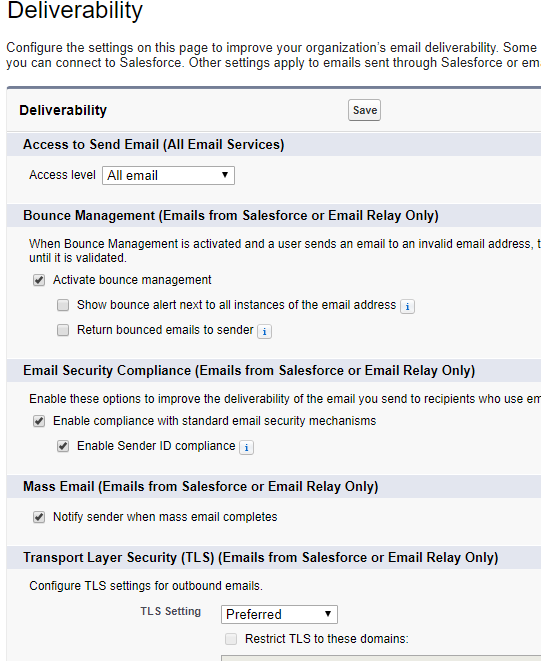Image resolution: width=541 pixels, height=661 pixels.
Task: Click the Email Security Compliance section header
Action: [249, 371]
